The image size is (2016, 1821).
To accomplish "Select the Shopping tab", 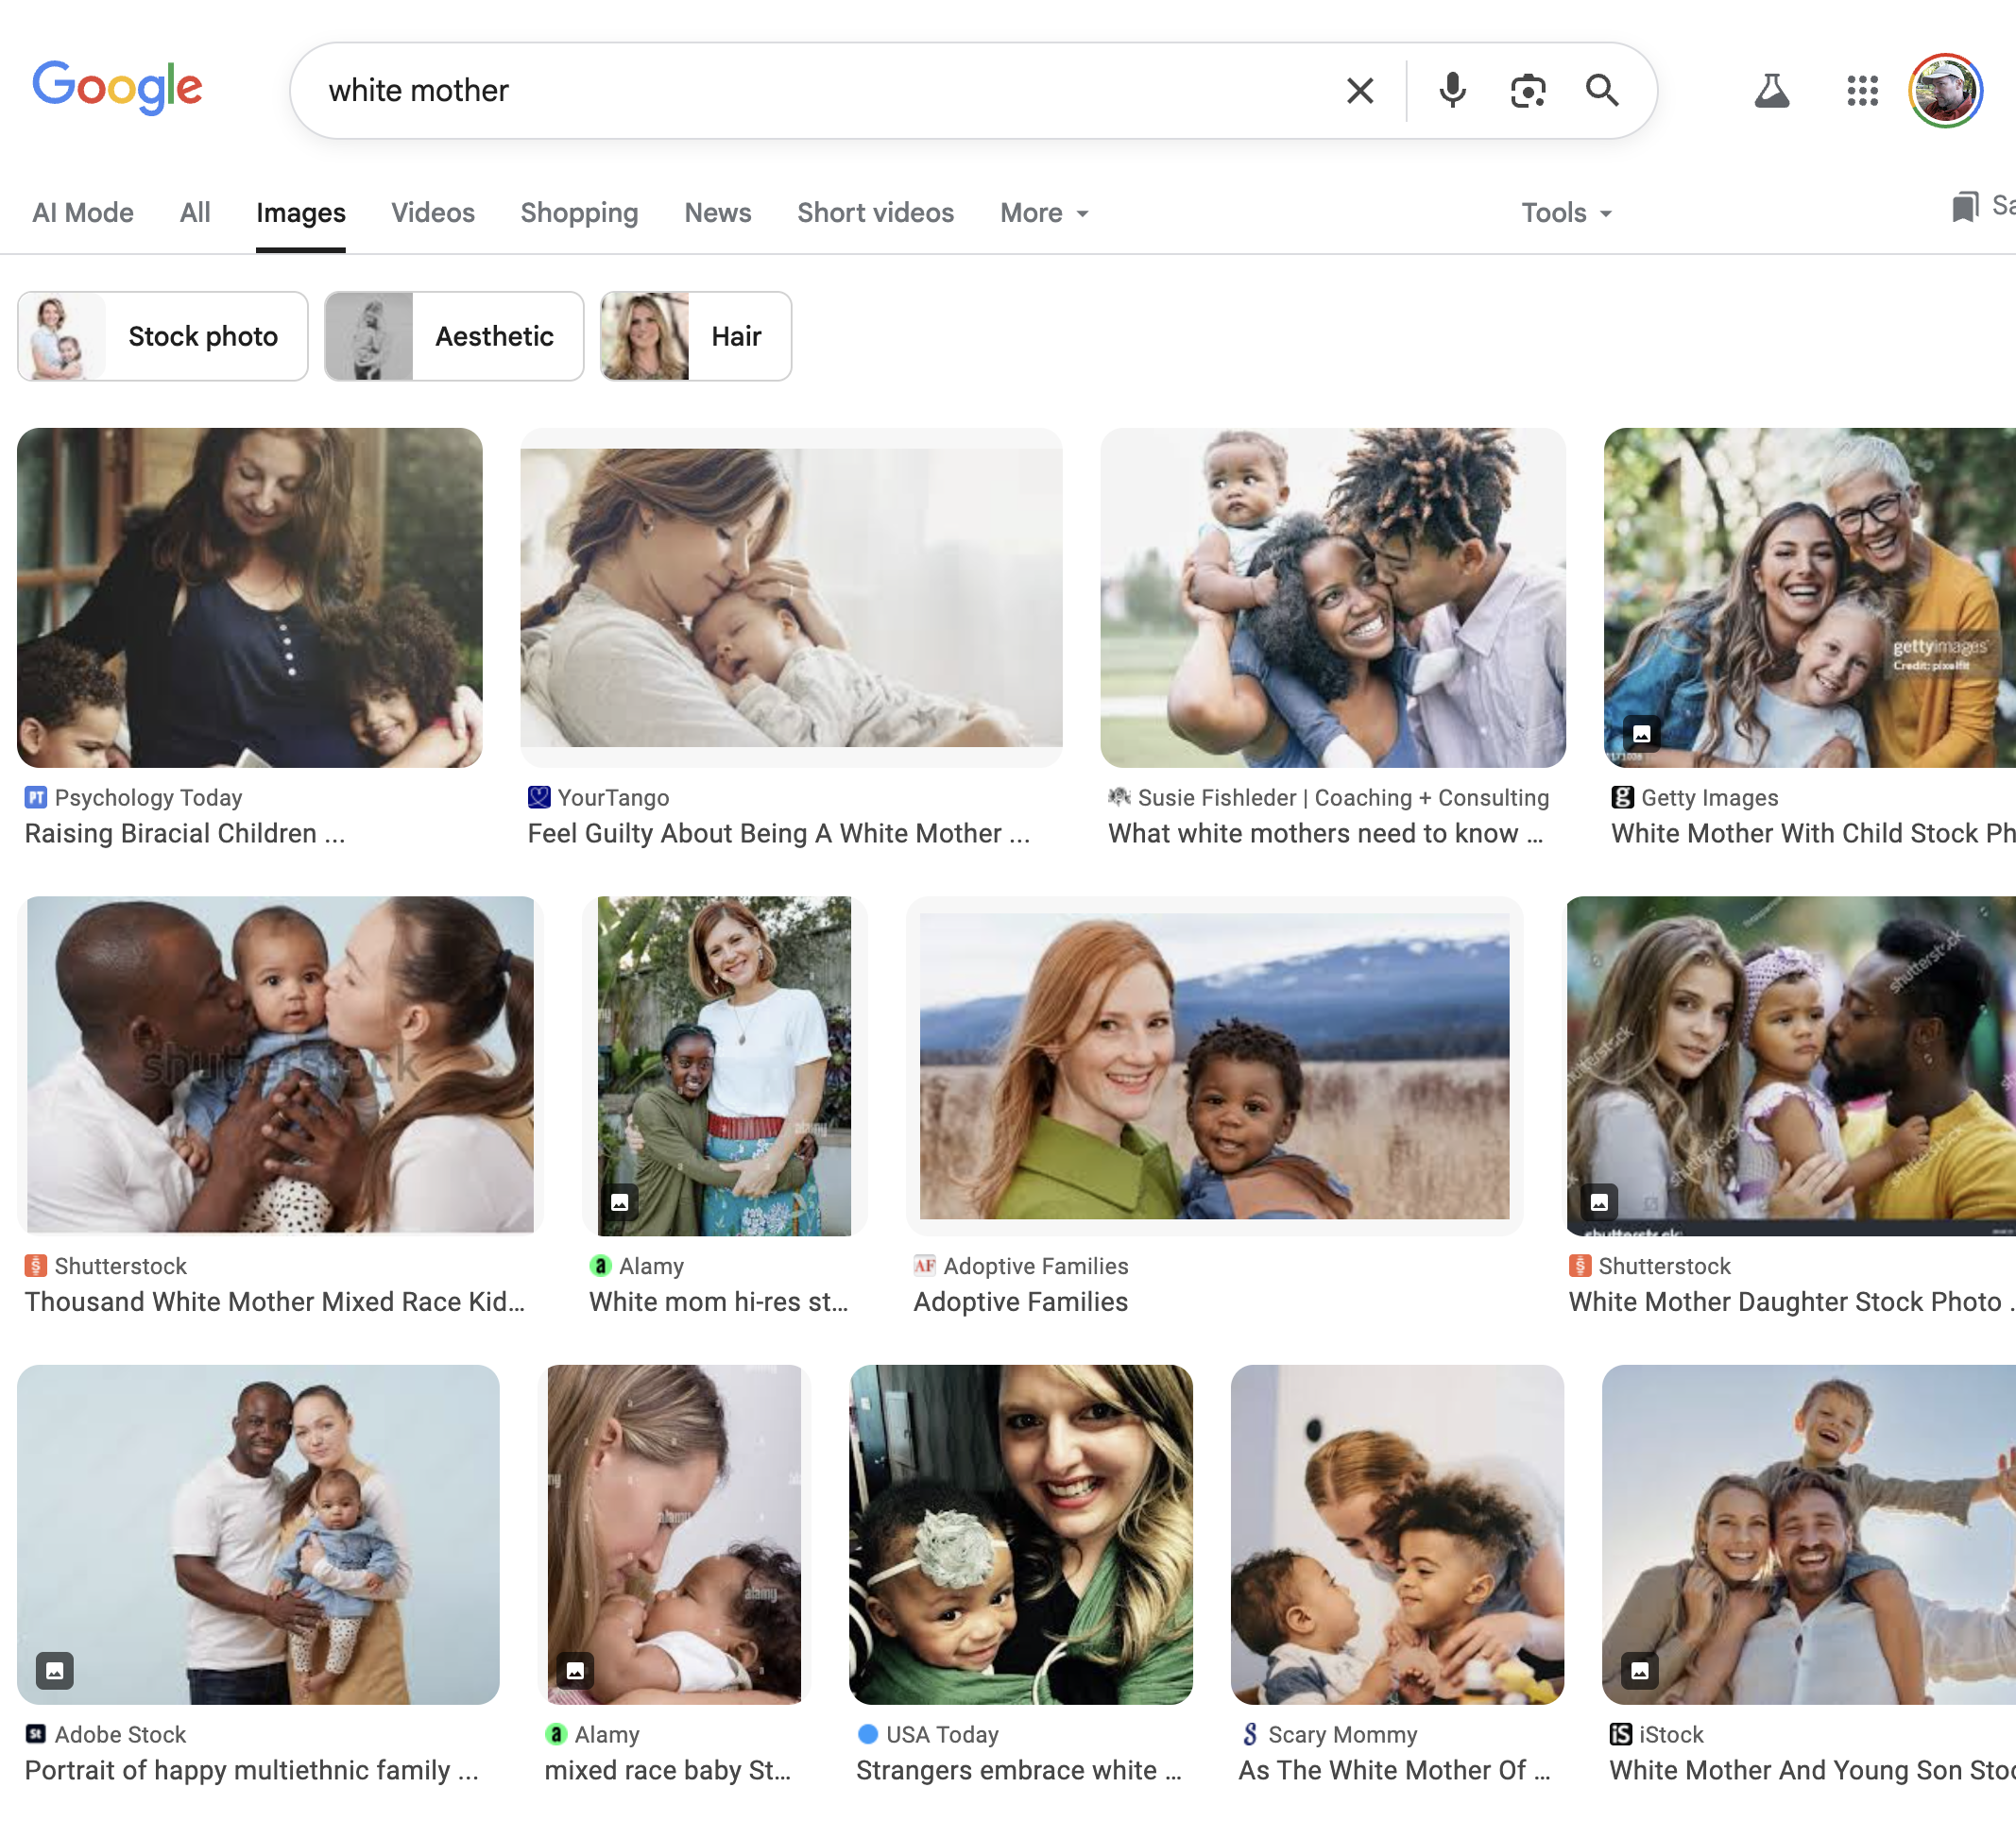I will coord(579,213).
